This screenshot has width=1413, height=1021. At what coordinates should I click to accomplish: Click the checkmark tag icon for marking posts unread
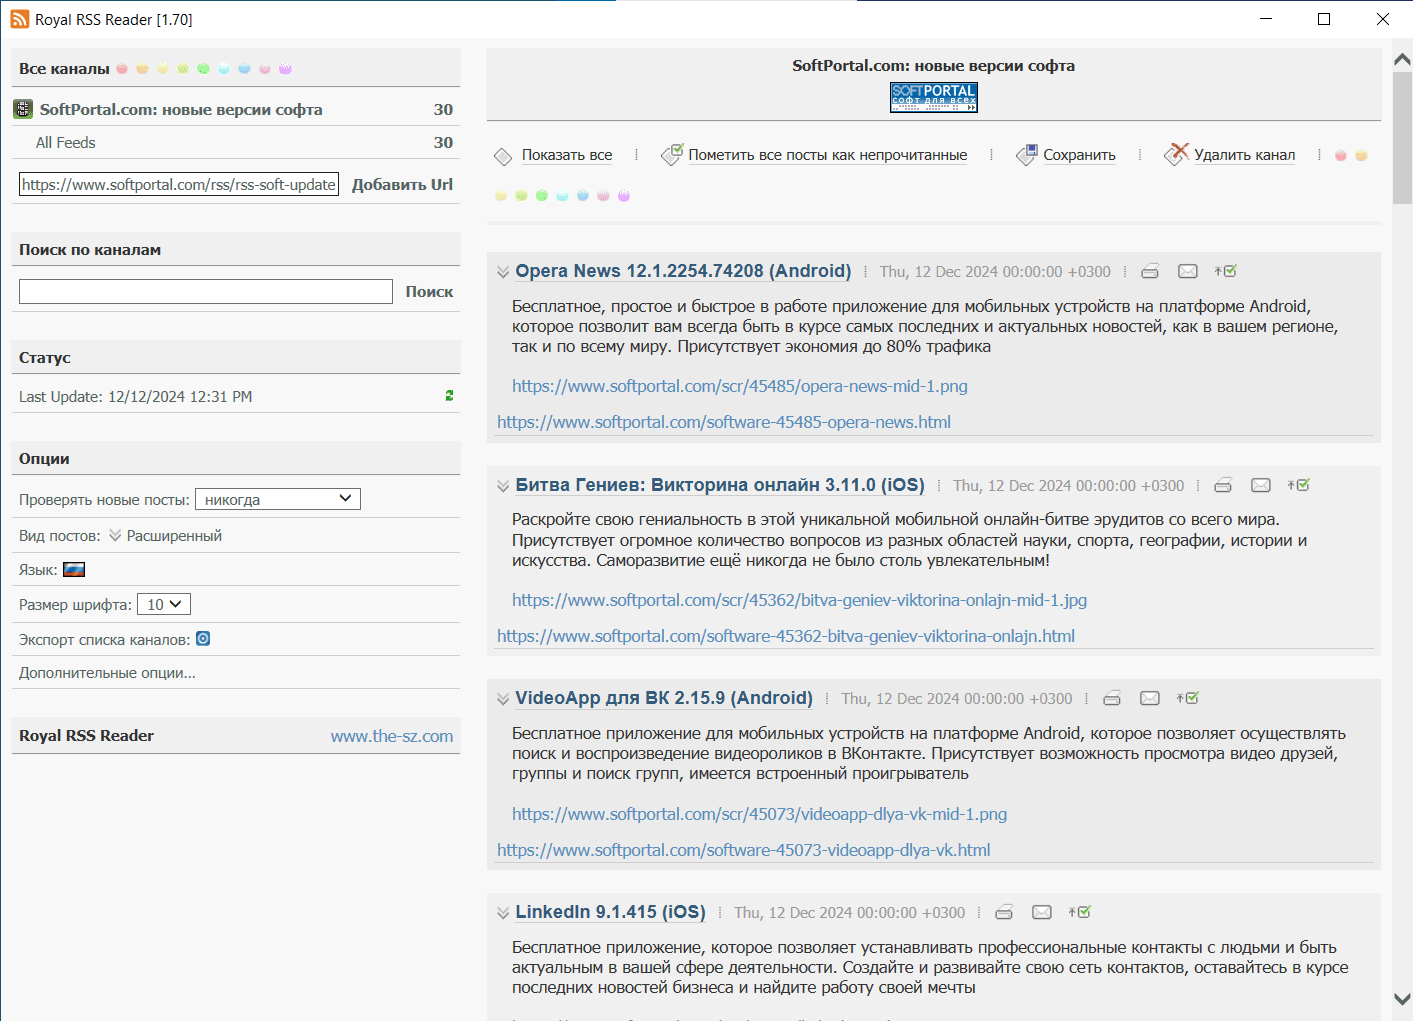672,154
